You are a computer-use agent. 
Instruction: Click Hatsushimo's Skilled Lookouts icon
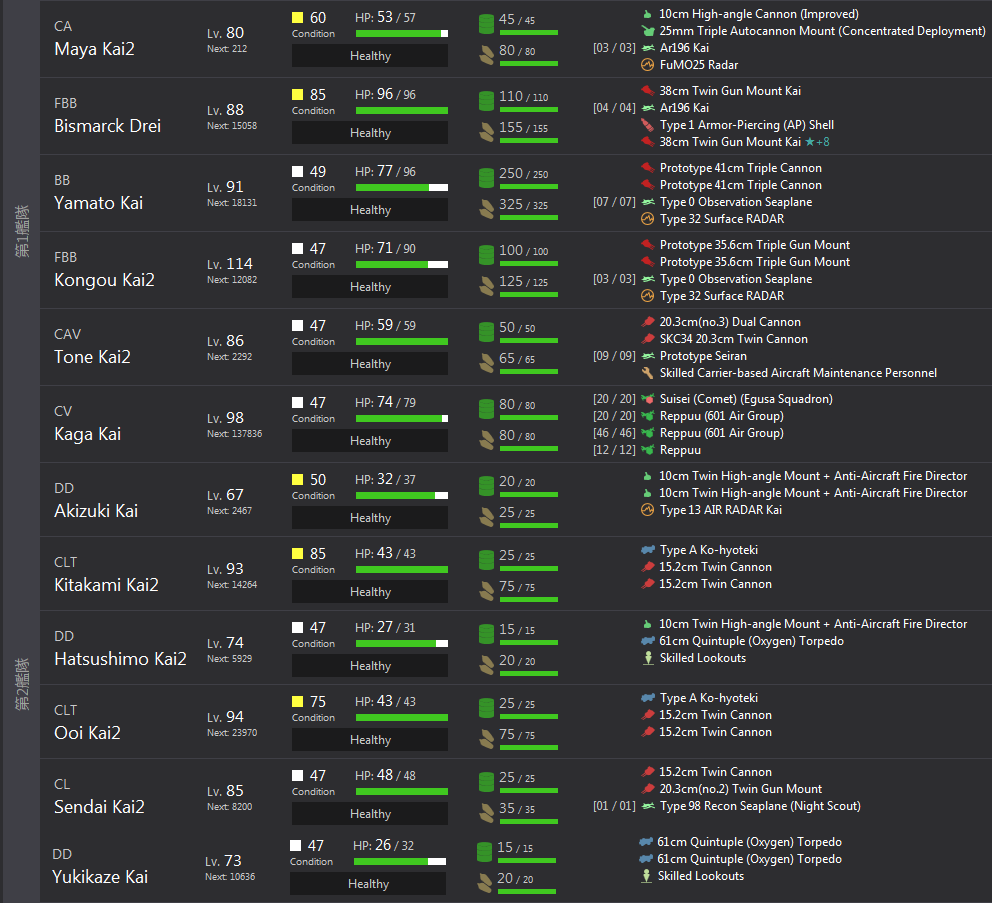pyautogui.click(x=648, y=657)
